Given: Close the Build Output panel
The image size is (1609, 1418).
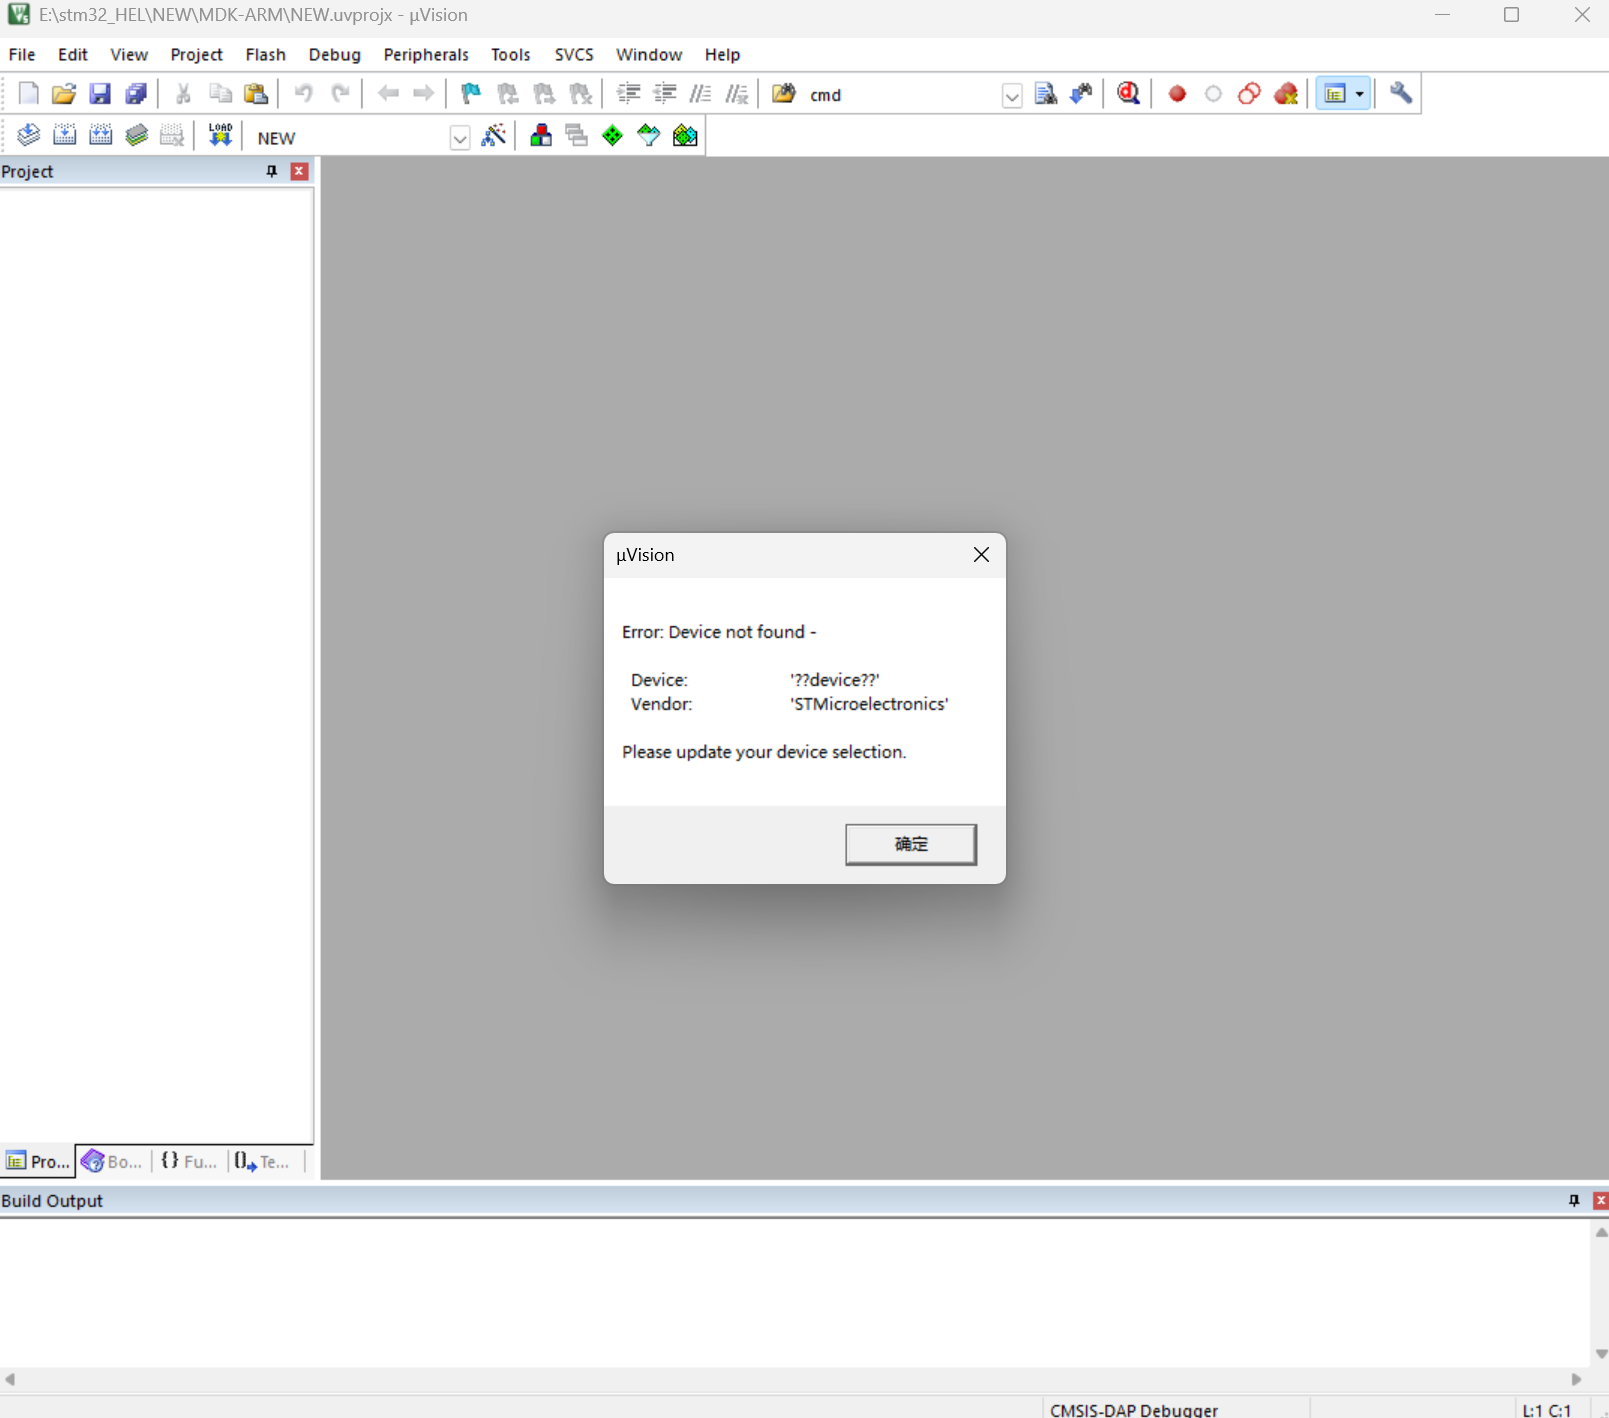Looking at the screenshot, I should (x=1600, y=1200).
